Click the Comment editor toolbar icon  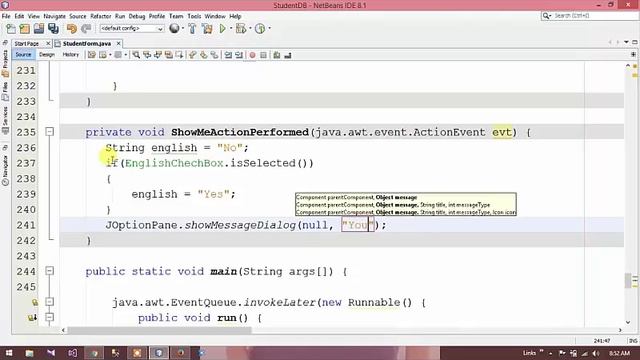pos(277,55)
